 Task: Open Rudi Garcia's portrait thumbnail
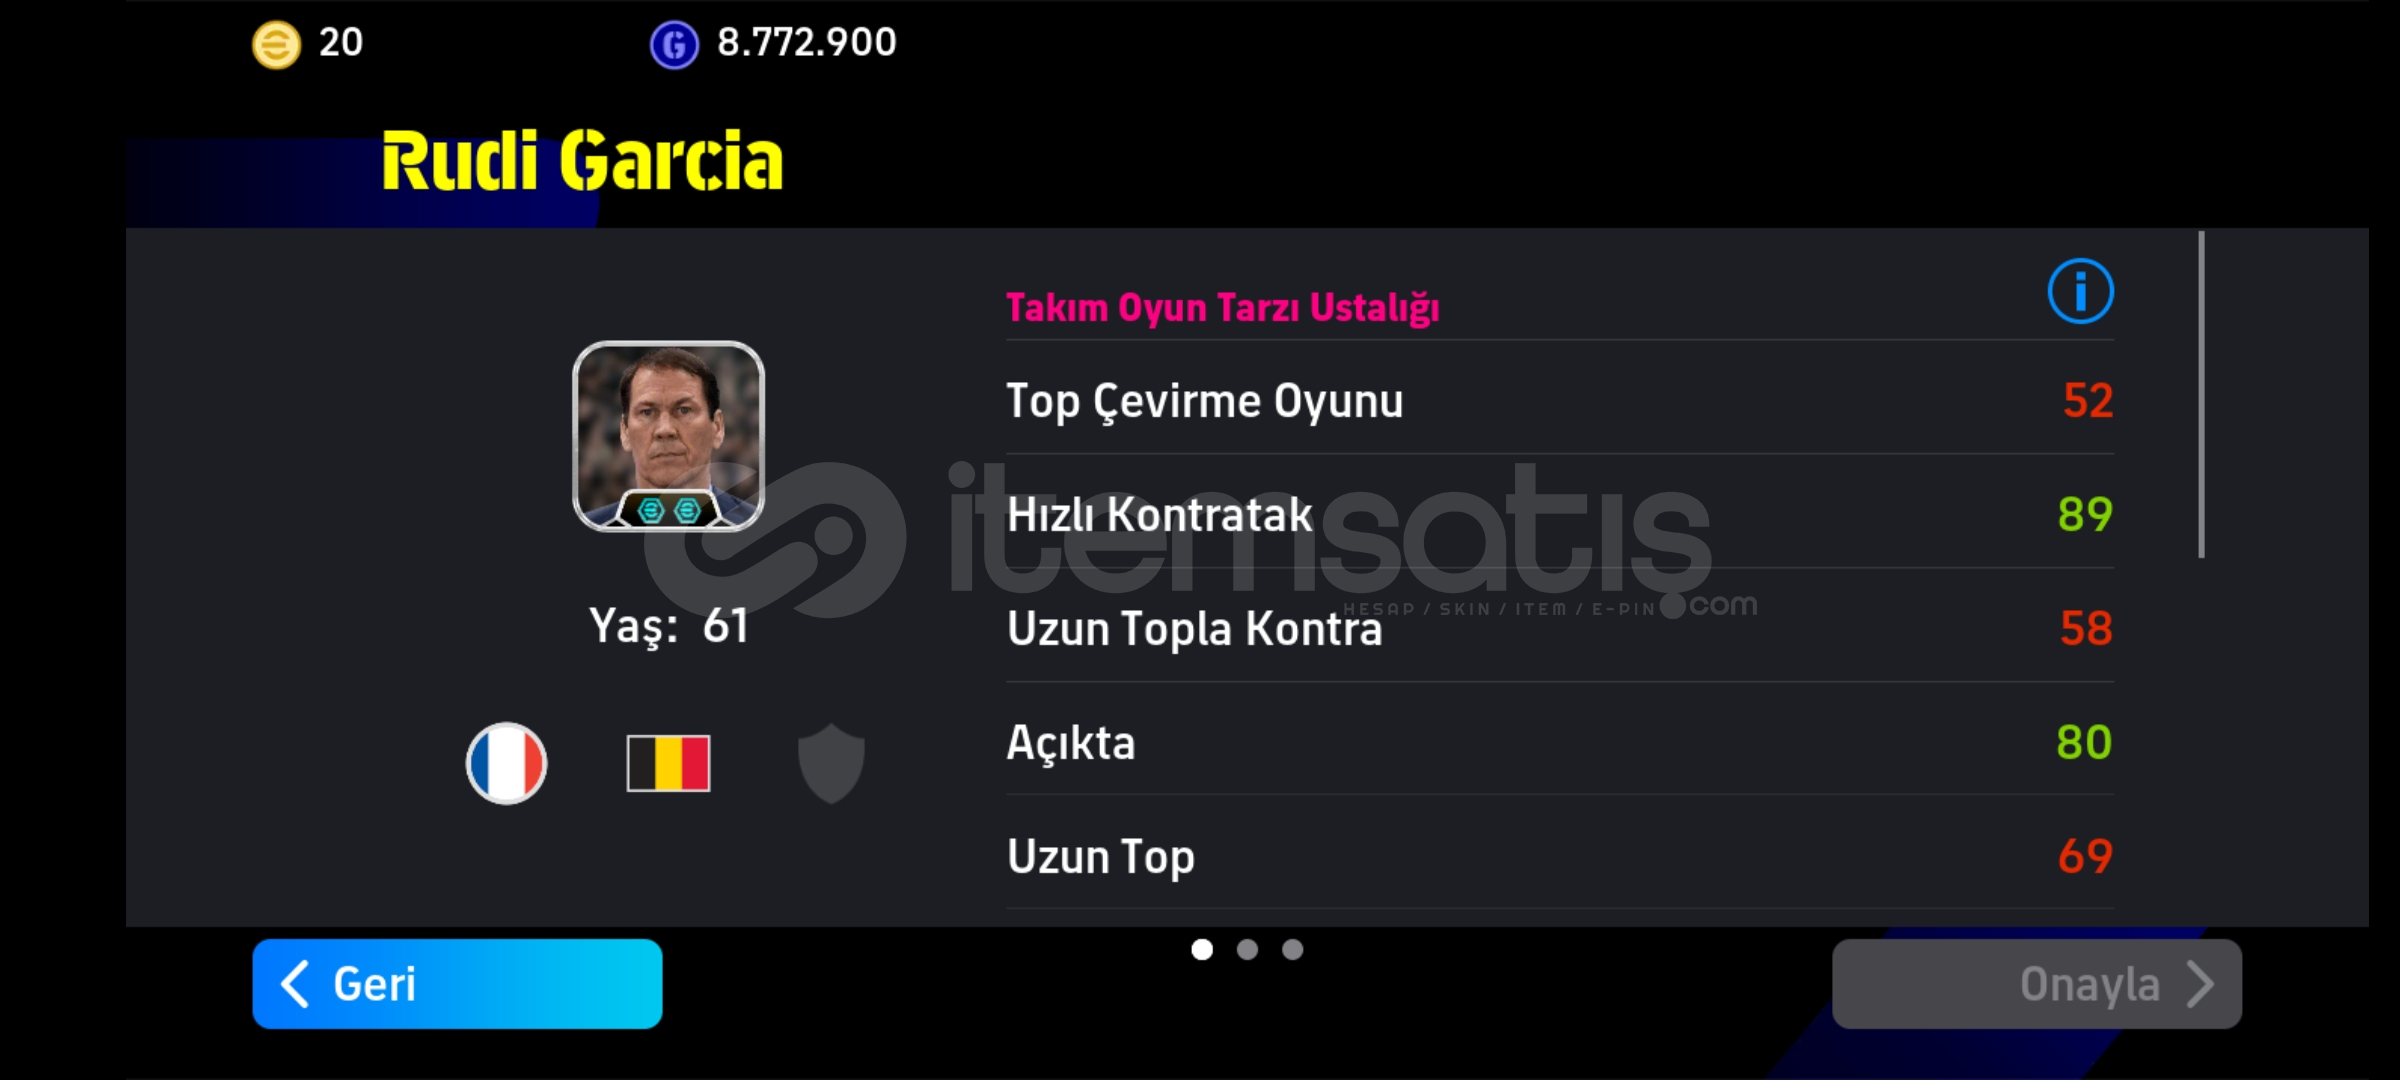668,436
